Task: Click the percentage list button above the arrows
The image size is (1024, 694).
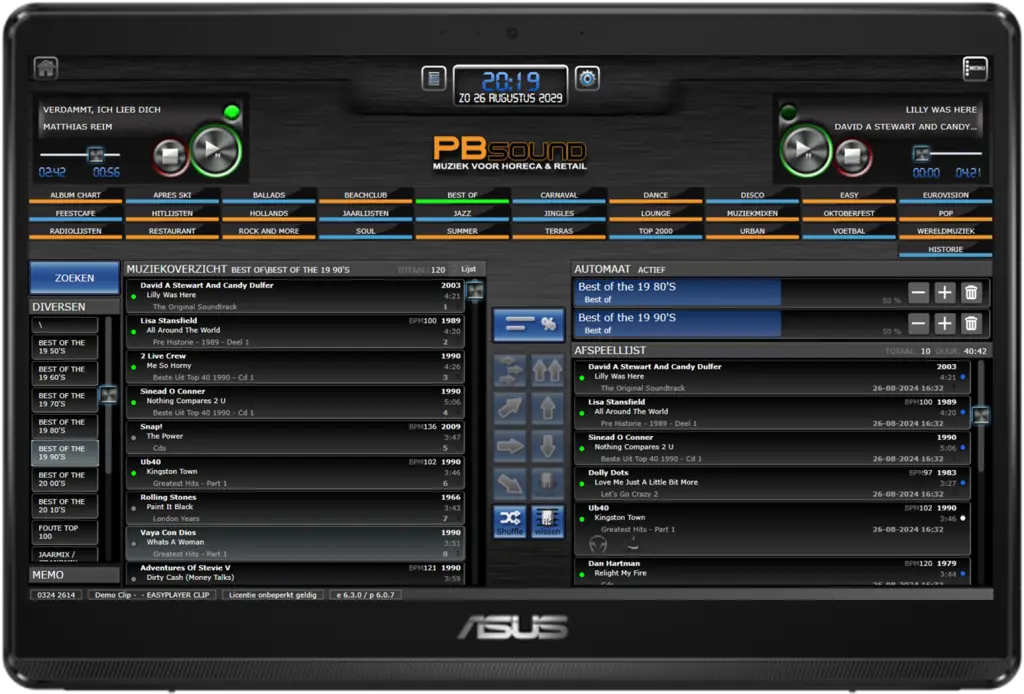Action: click(528, 324)
